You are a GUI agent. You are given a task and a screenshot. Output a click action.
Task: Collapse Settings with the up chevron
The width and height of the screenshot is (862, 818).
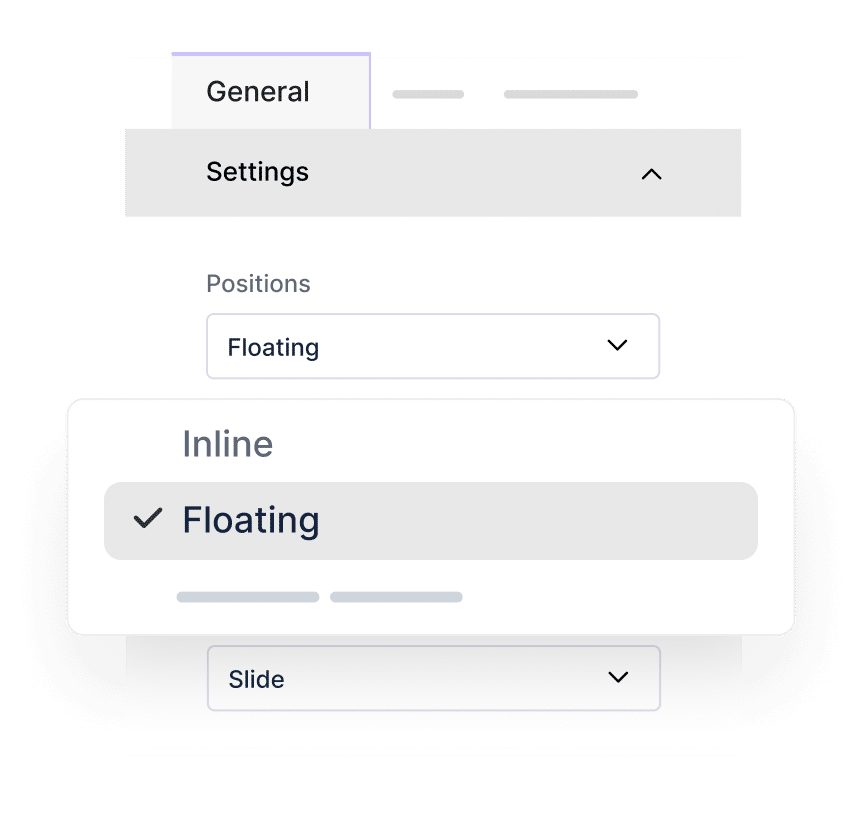tap(651, 174)
